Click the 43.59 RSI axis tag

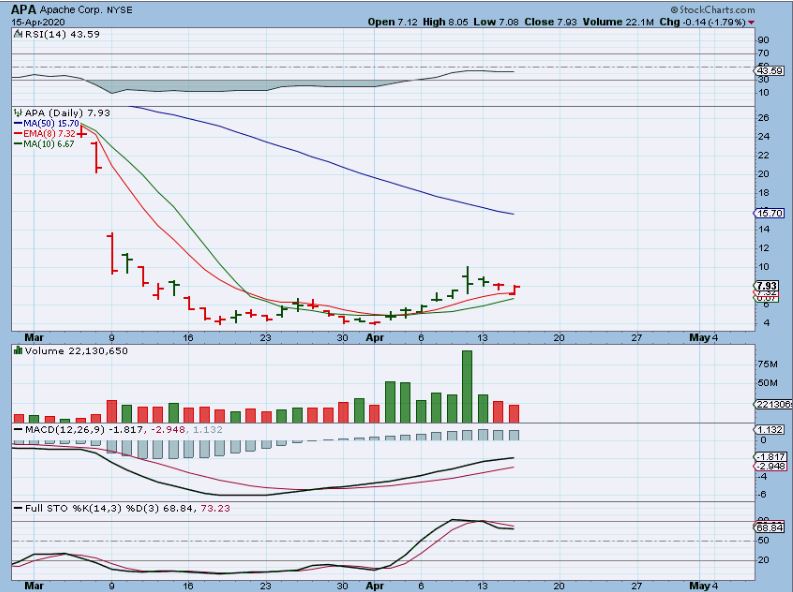[x=770, y=71]
